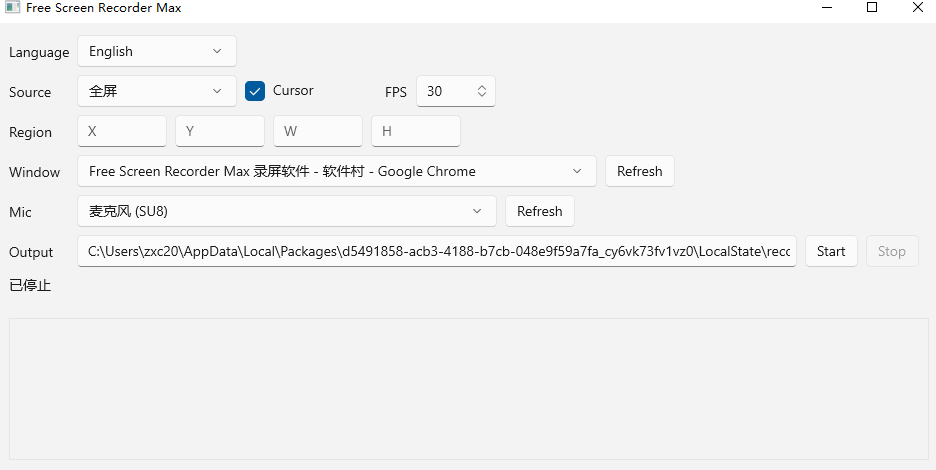The width and height of the screenshot is (936, 470).
Task: Refresh the Window list
Action: click(x=639, y=171)
